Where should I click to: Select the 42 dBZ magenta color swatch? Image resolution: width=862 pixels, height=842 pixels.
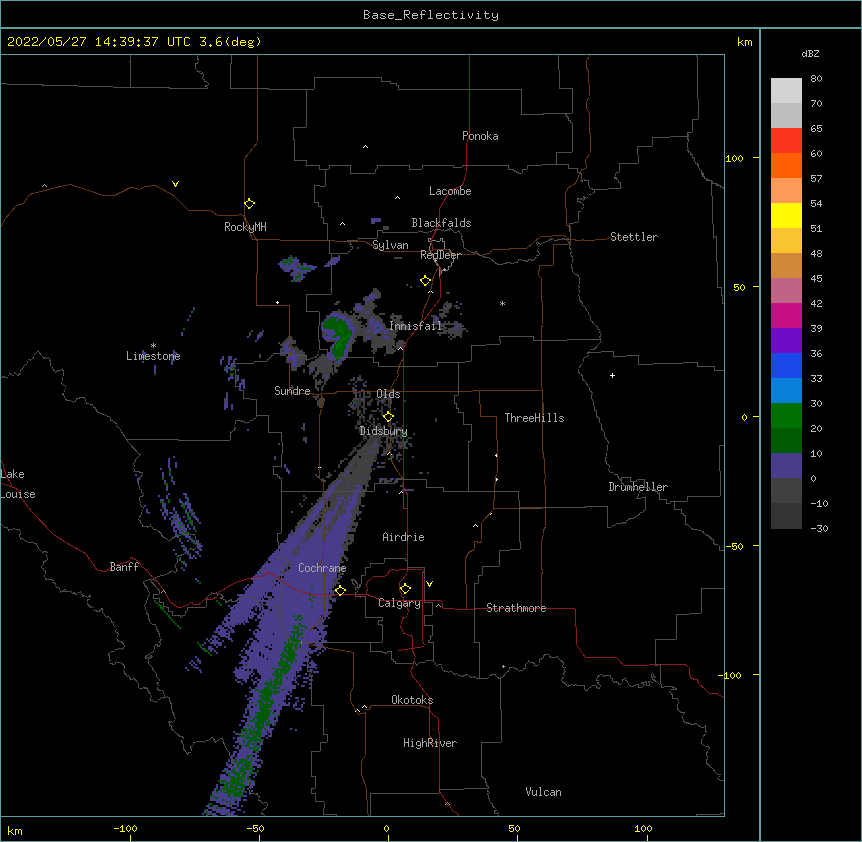tap(786, 315)
